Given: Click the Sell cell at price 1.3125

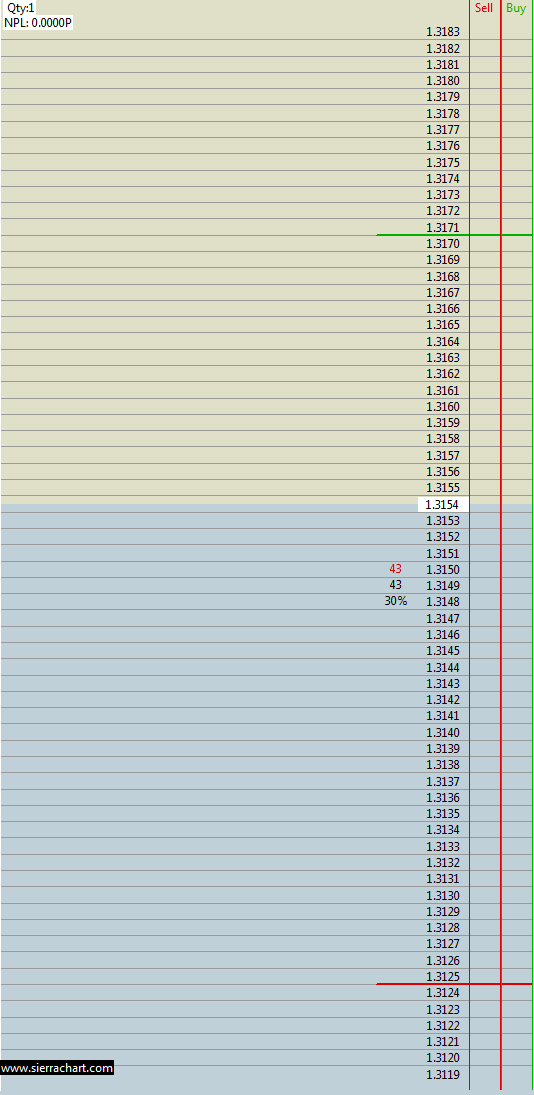Looking at the screenshot, I should coord(485,976).
